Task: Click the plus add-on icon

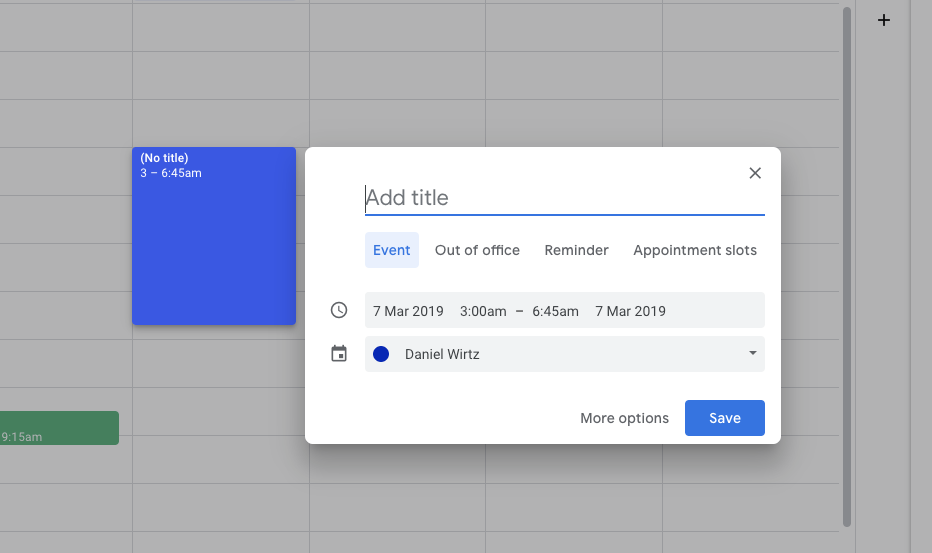Action: point(884,20)
